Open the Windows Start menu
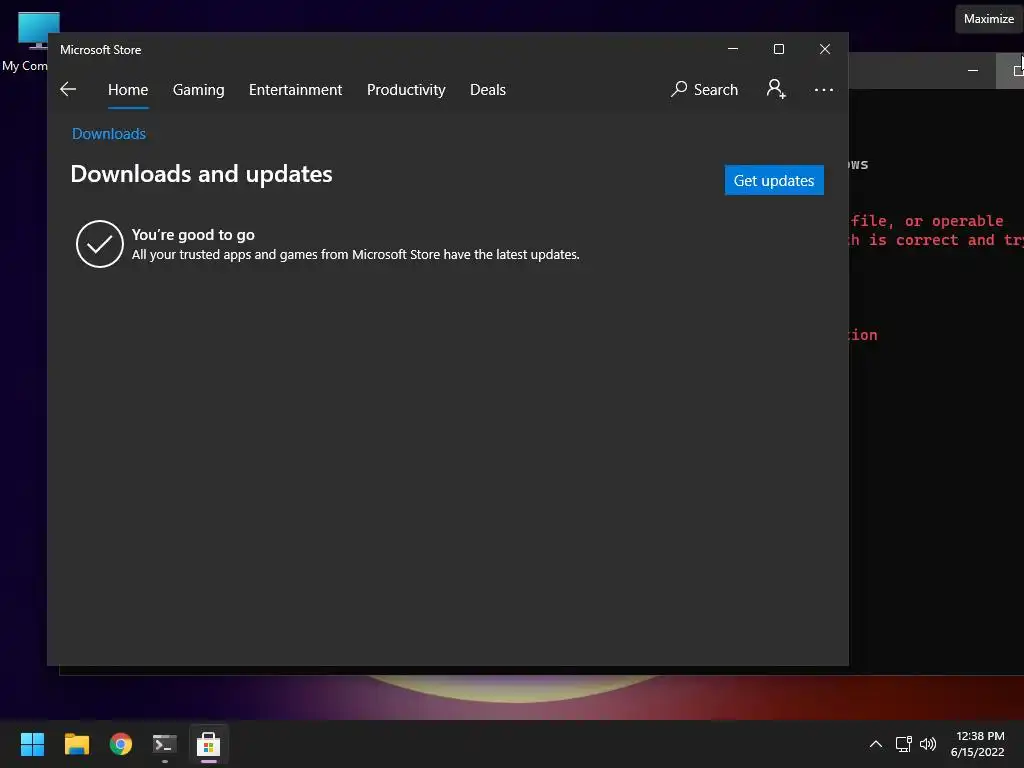The image size is (1024, 768). [x=32, y=744]
